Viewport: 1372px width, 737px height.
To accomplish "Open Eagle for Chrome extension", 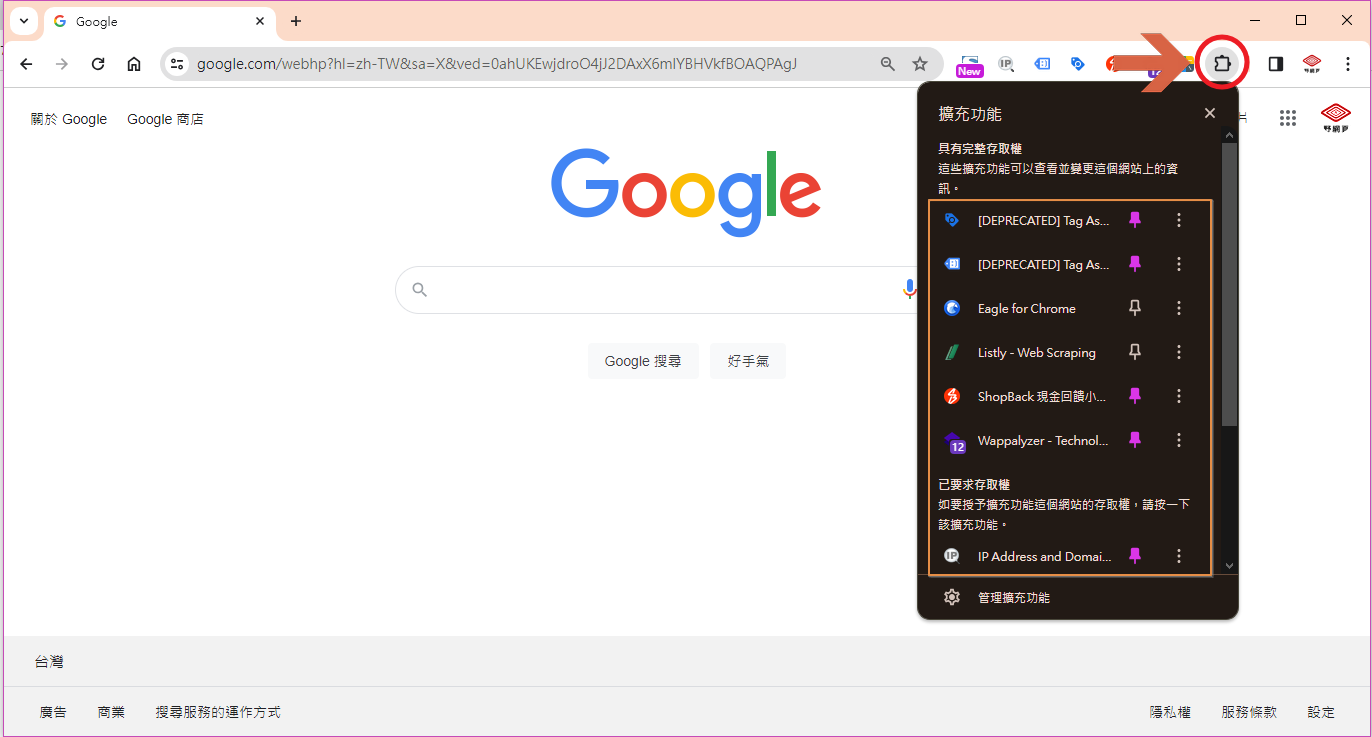I will pos(1026,309).
